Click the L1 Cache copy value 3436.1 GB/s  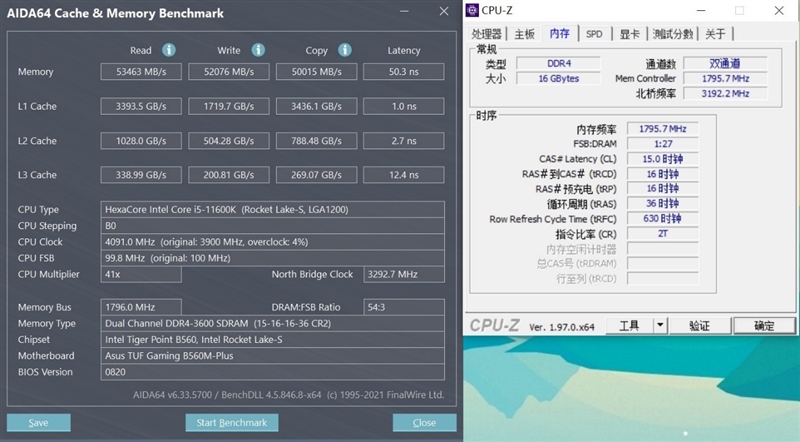tap(317, 106)
